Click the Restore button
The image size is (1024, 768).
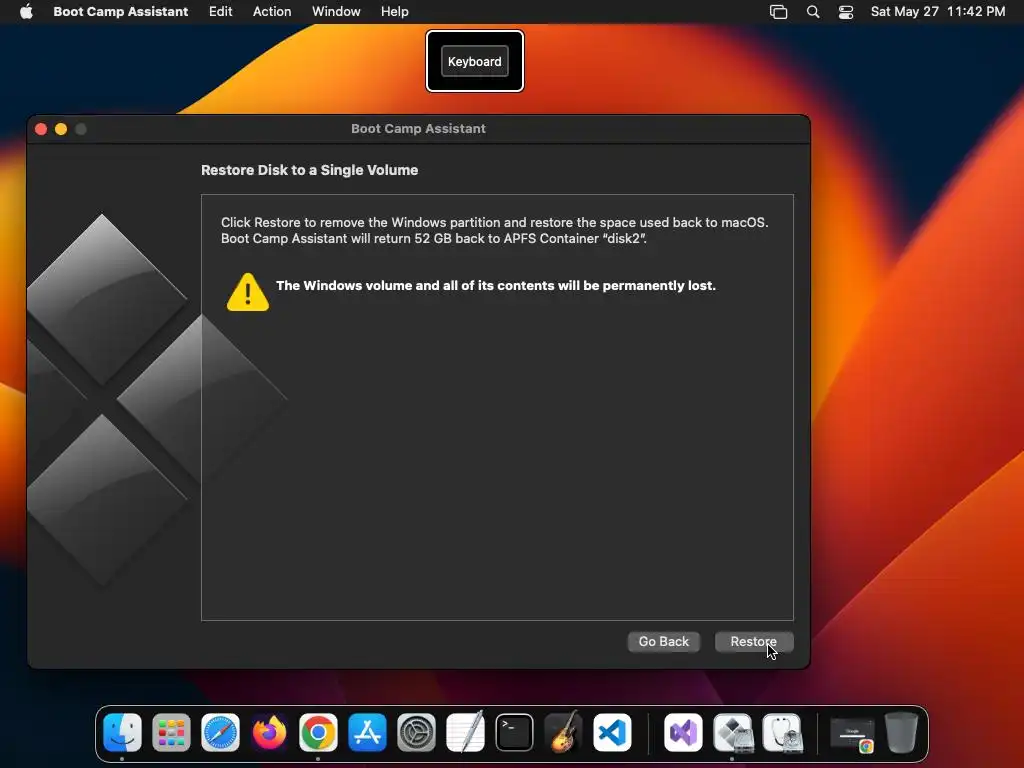pyautogui.click(x=754, y=641)
